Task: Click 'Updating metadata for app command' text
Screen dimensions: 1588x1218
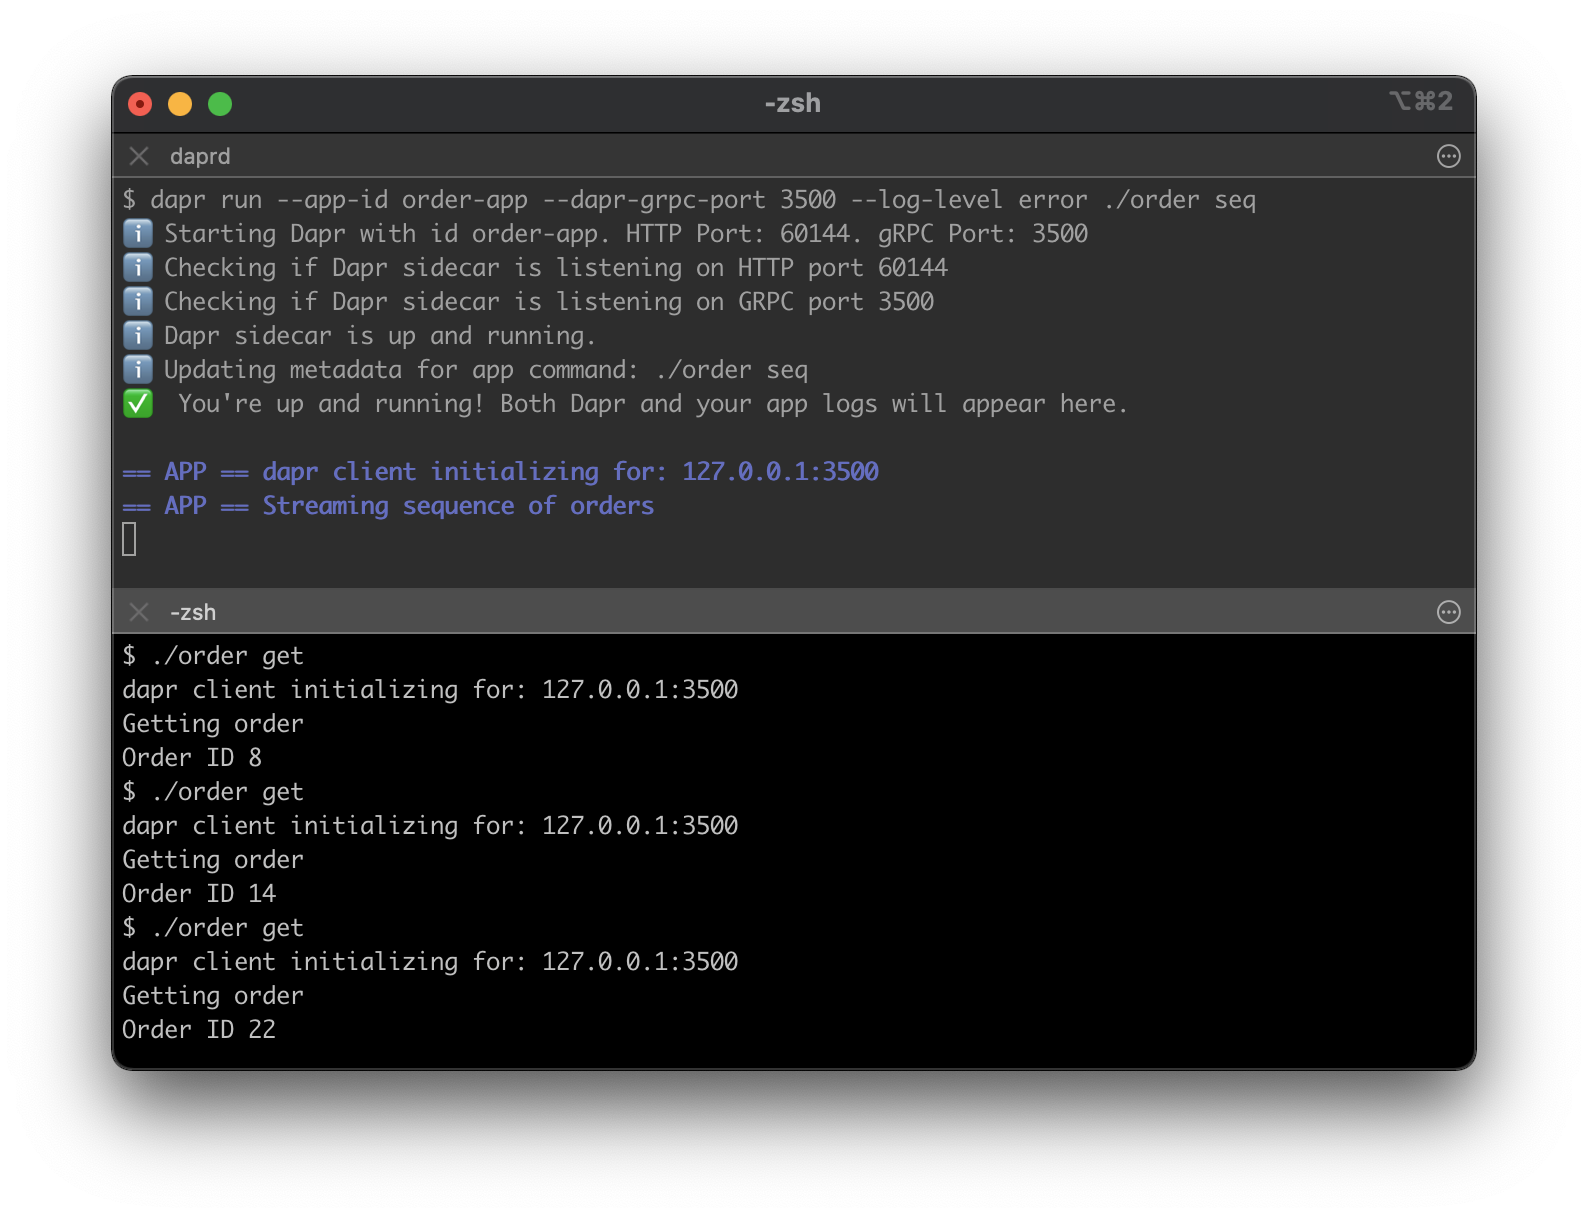Action: (x=401, y=370)
